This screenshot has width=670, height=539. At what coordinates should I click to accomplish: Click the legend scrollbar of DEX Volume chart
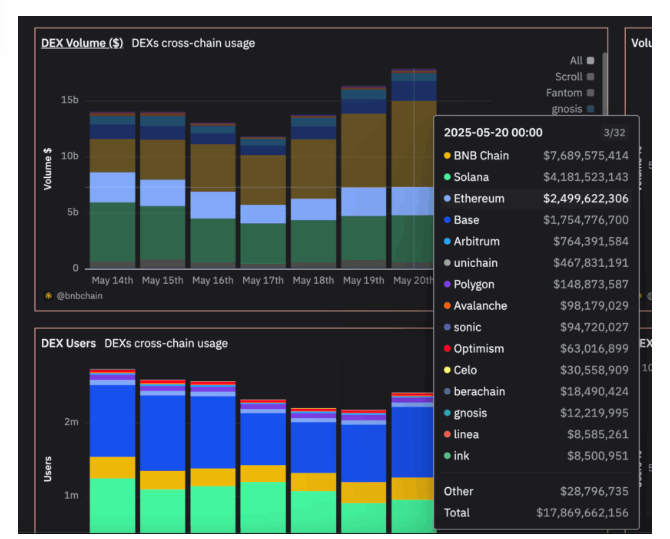tap(605, 83)
